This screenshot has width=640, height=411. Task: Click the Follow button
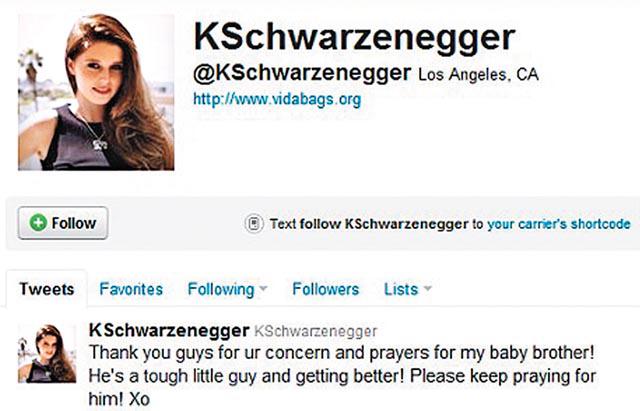tap(63, 223)
